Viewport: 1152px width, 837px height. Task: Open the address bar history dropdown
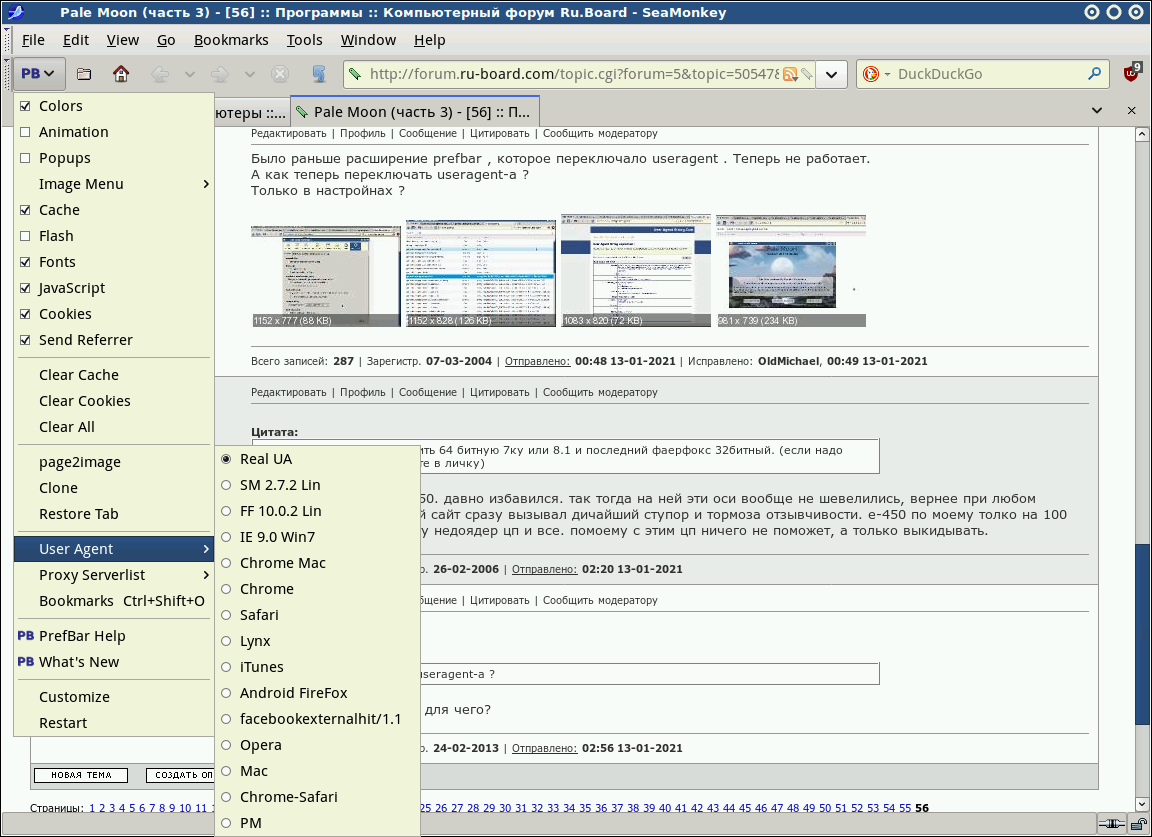click(832, 74)
